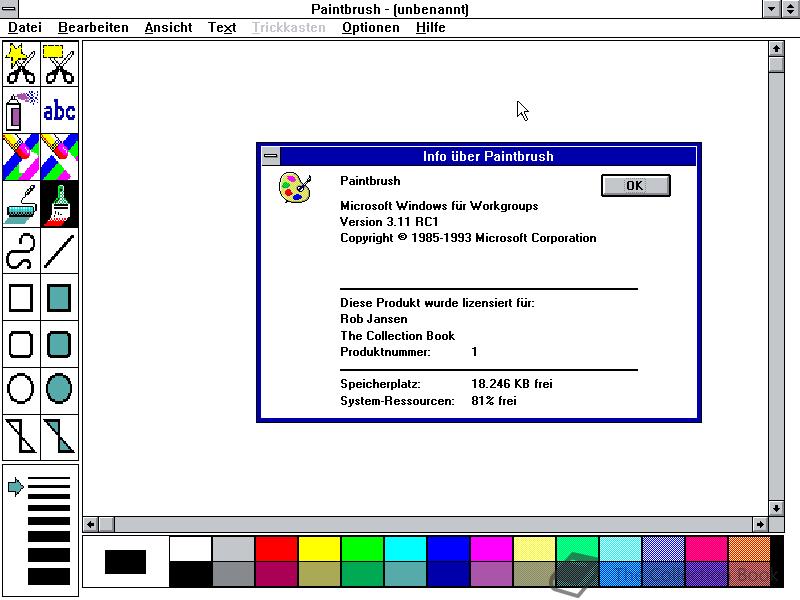Image resolution: width=800 pixels, height=600 pixels.
Task: Select the filled Box tool
Action: [x=58, y=297]
